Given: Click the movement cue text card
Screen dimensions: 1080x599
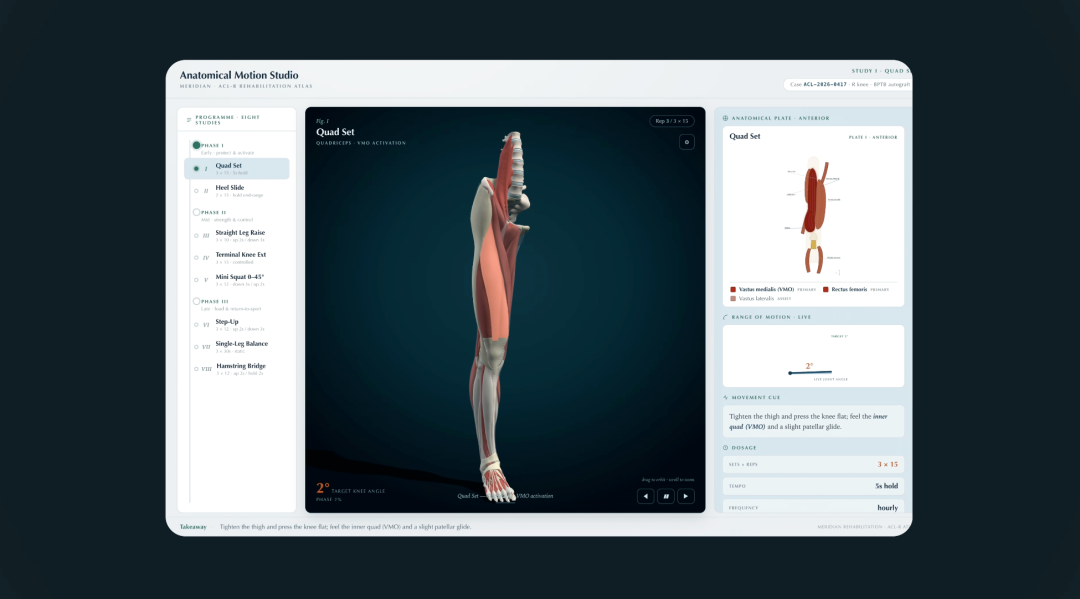Looking at the screenshot, I should point(813,421).
